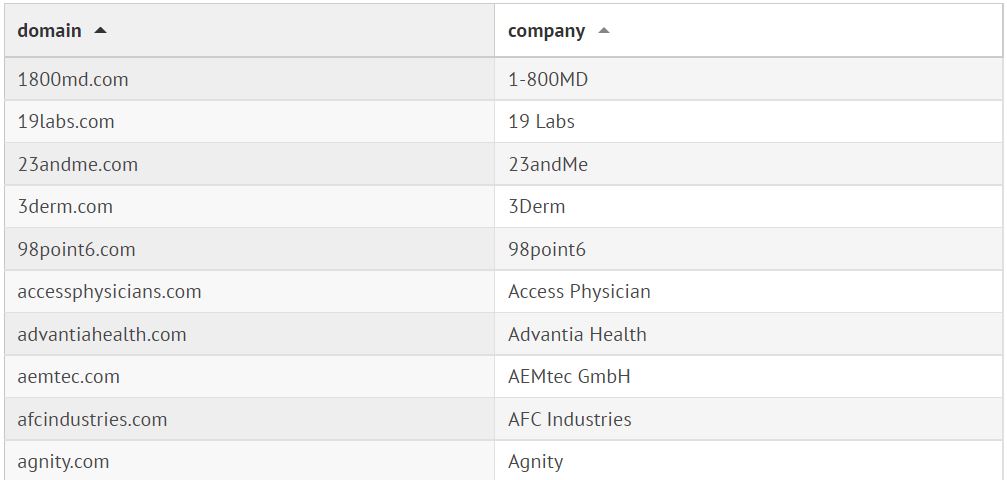
Task: Select the 23andMe company cell
Action: pos(548,164)
